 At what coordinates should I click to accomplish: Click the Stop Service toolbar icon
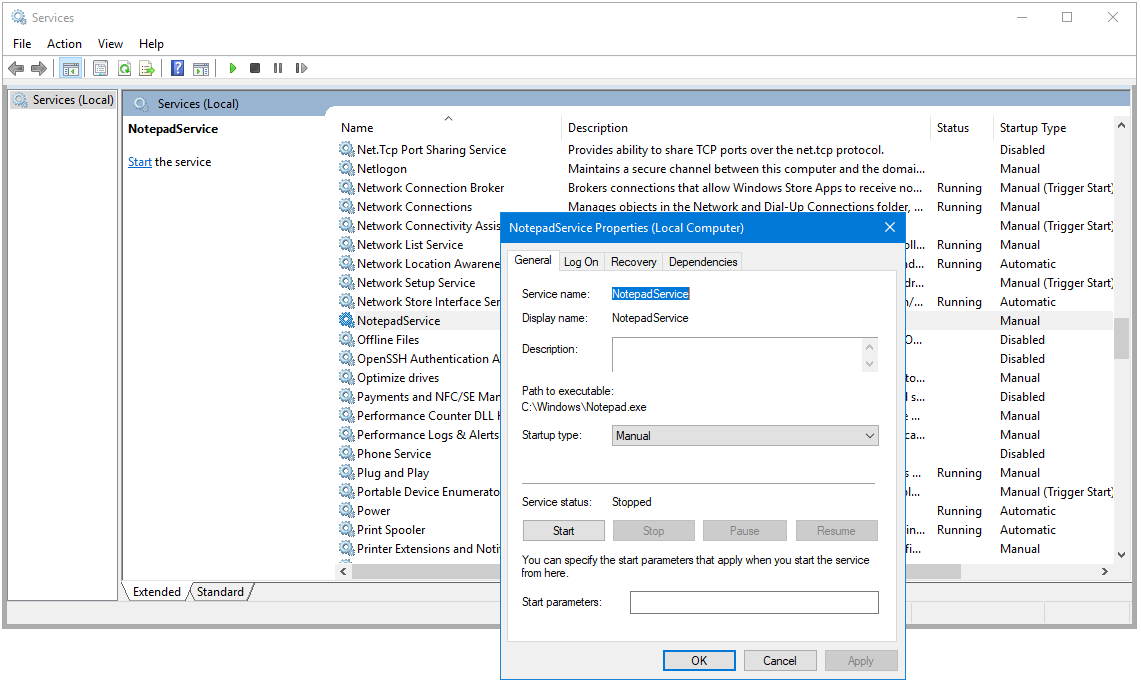[255, 68]
